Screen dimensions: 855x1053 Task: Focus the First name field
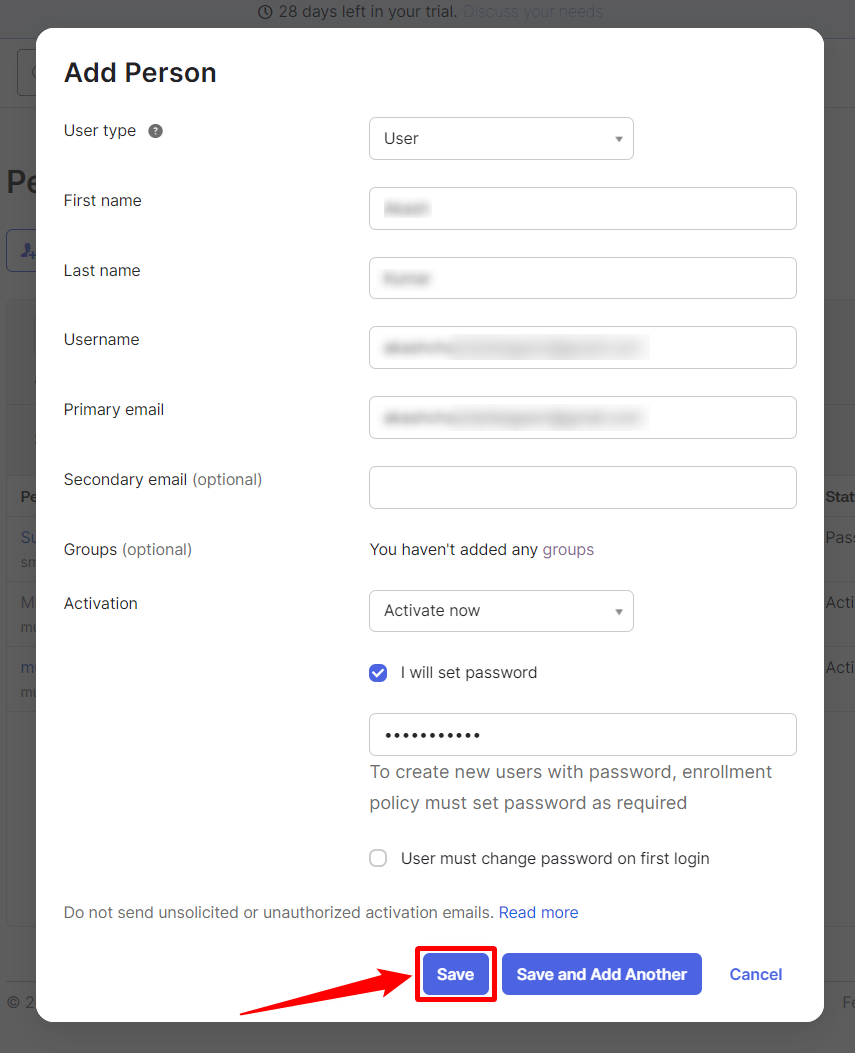(x=582, y=208)
